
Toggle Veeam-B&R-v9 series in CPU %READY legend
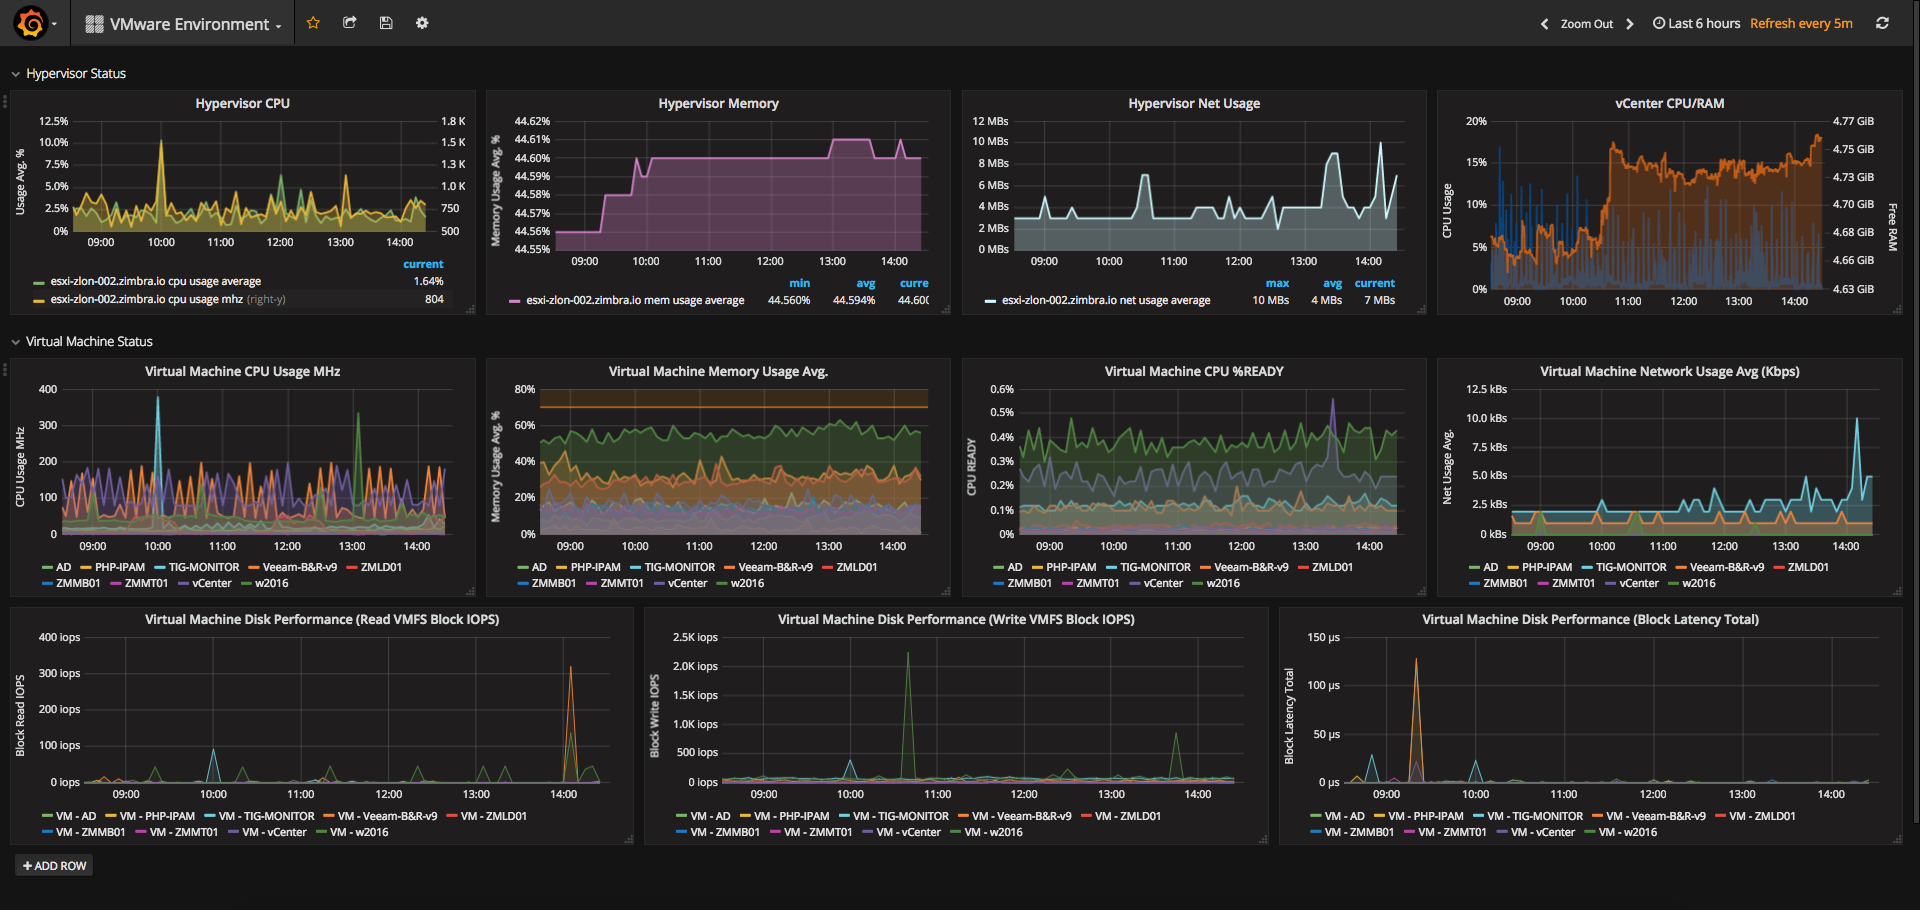pyautogui.click(x=1251, y=567)
